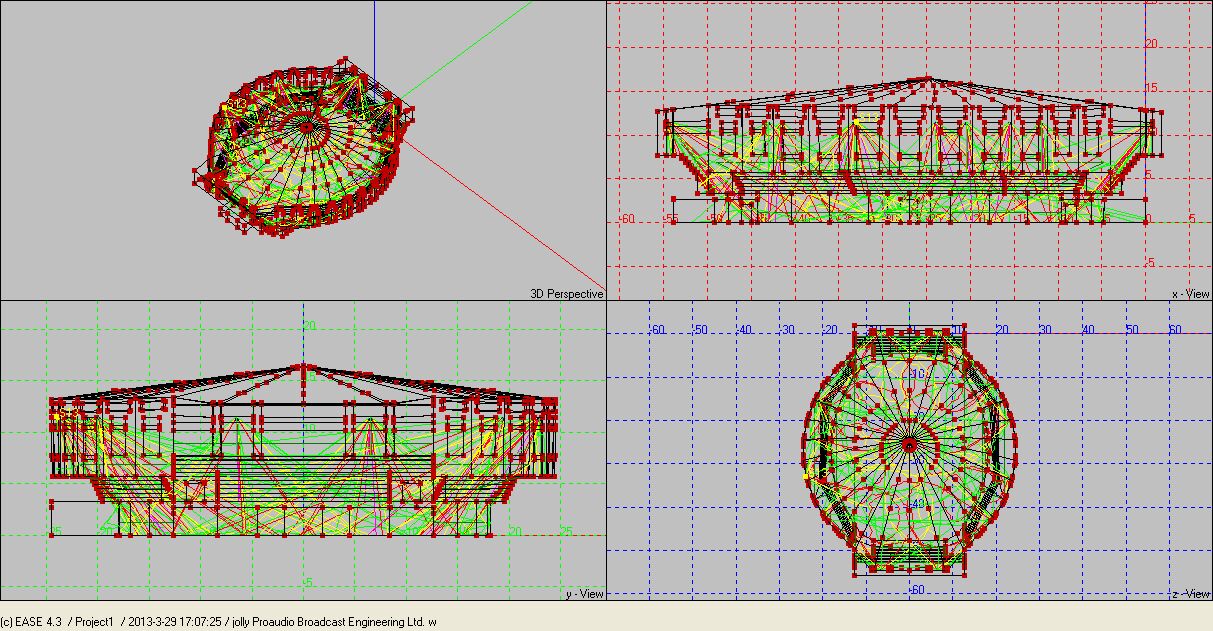Click the 3D Perspective view label
Screen dimensions: 1213x631
566,294
